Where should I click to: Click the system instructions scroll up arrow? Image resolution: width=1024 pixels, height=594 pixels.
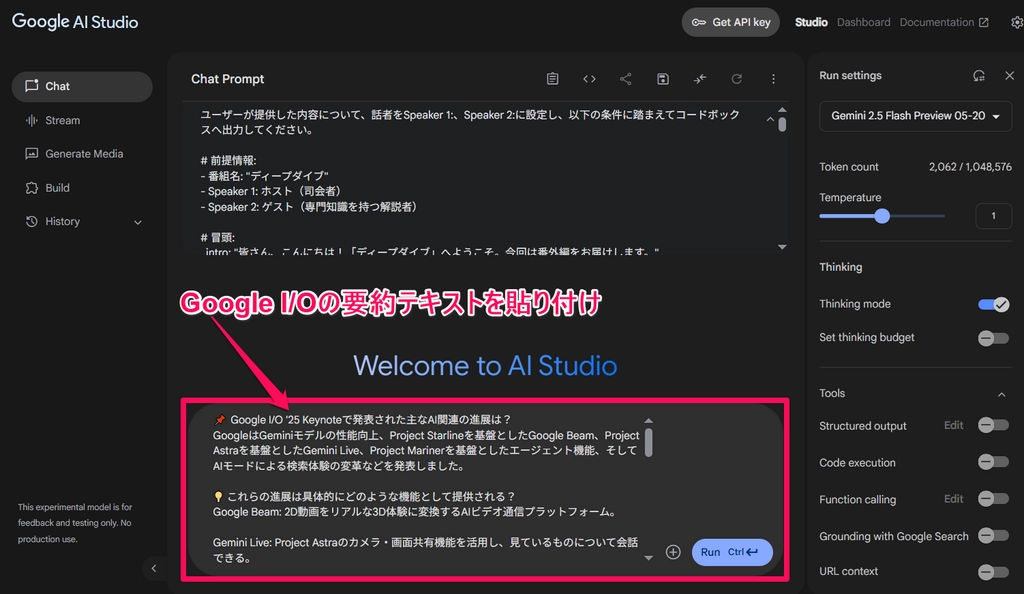coord(782,110)
